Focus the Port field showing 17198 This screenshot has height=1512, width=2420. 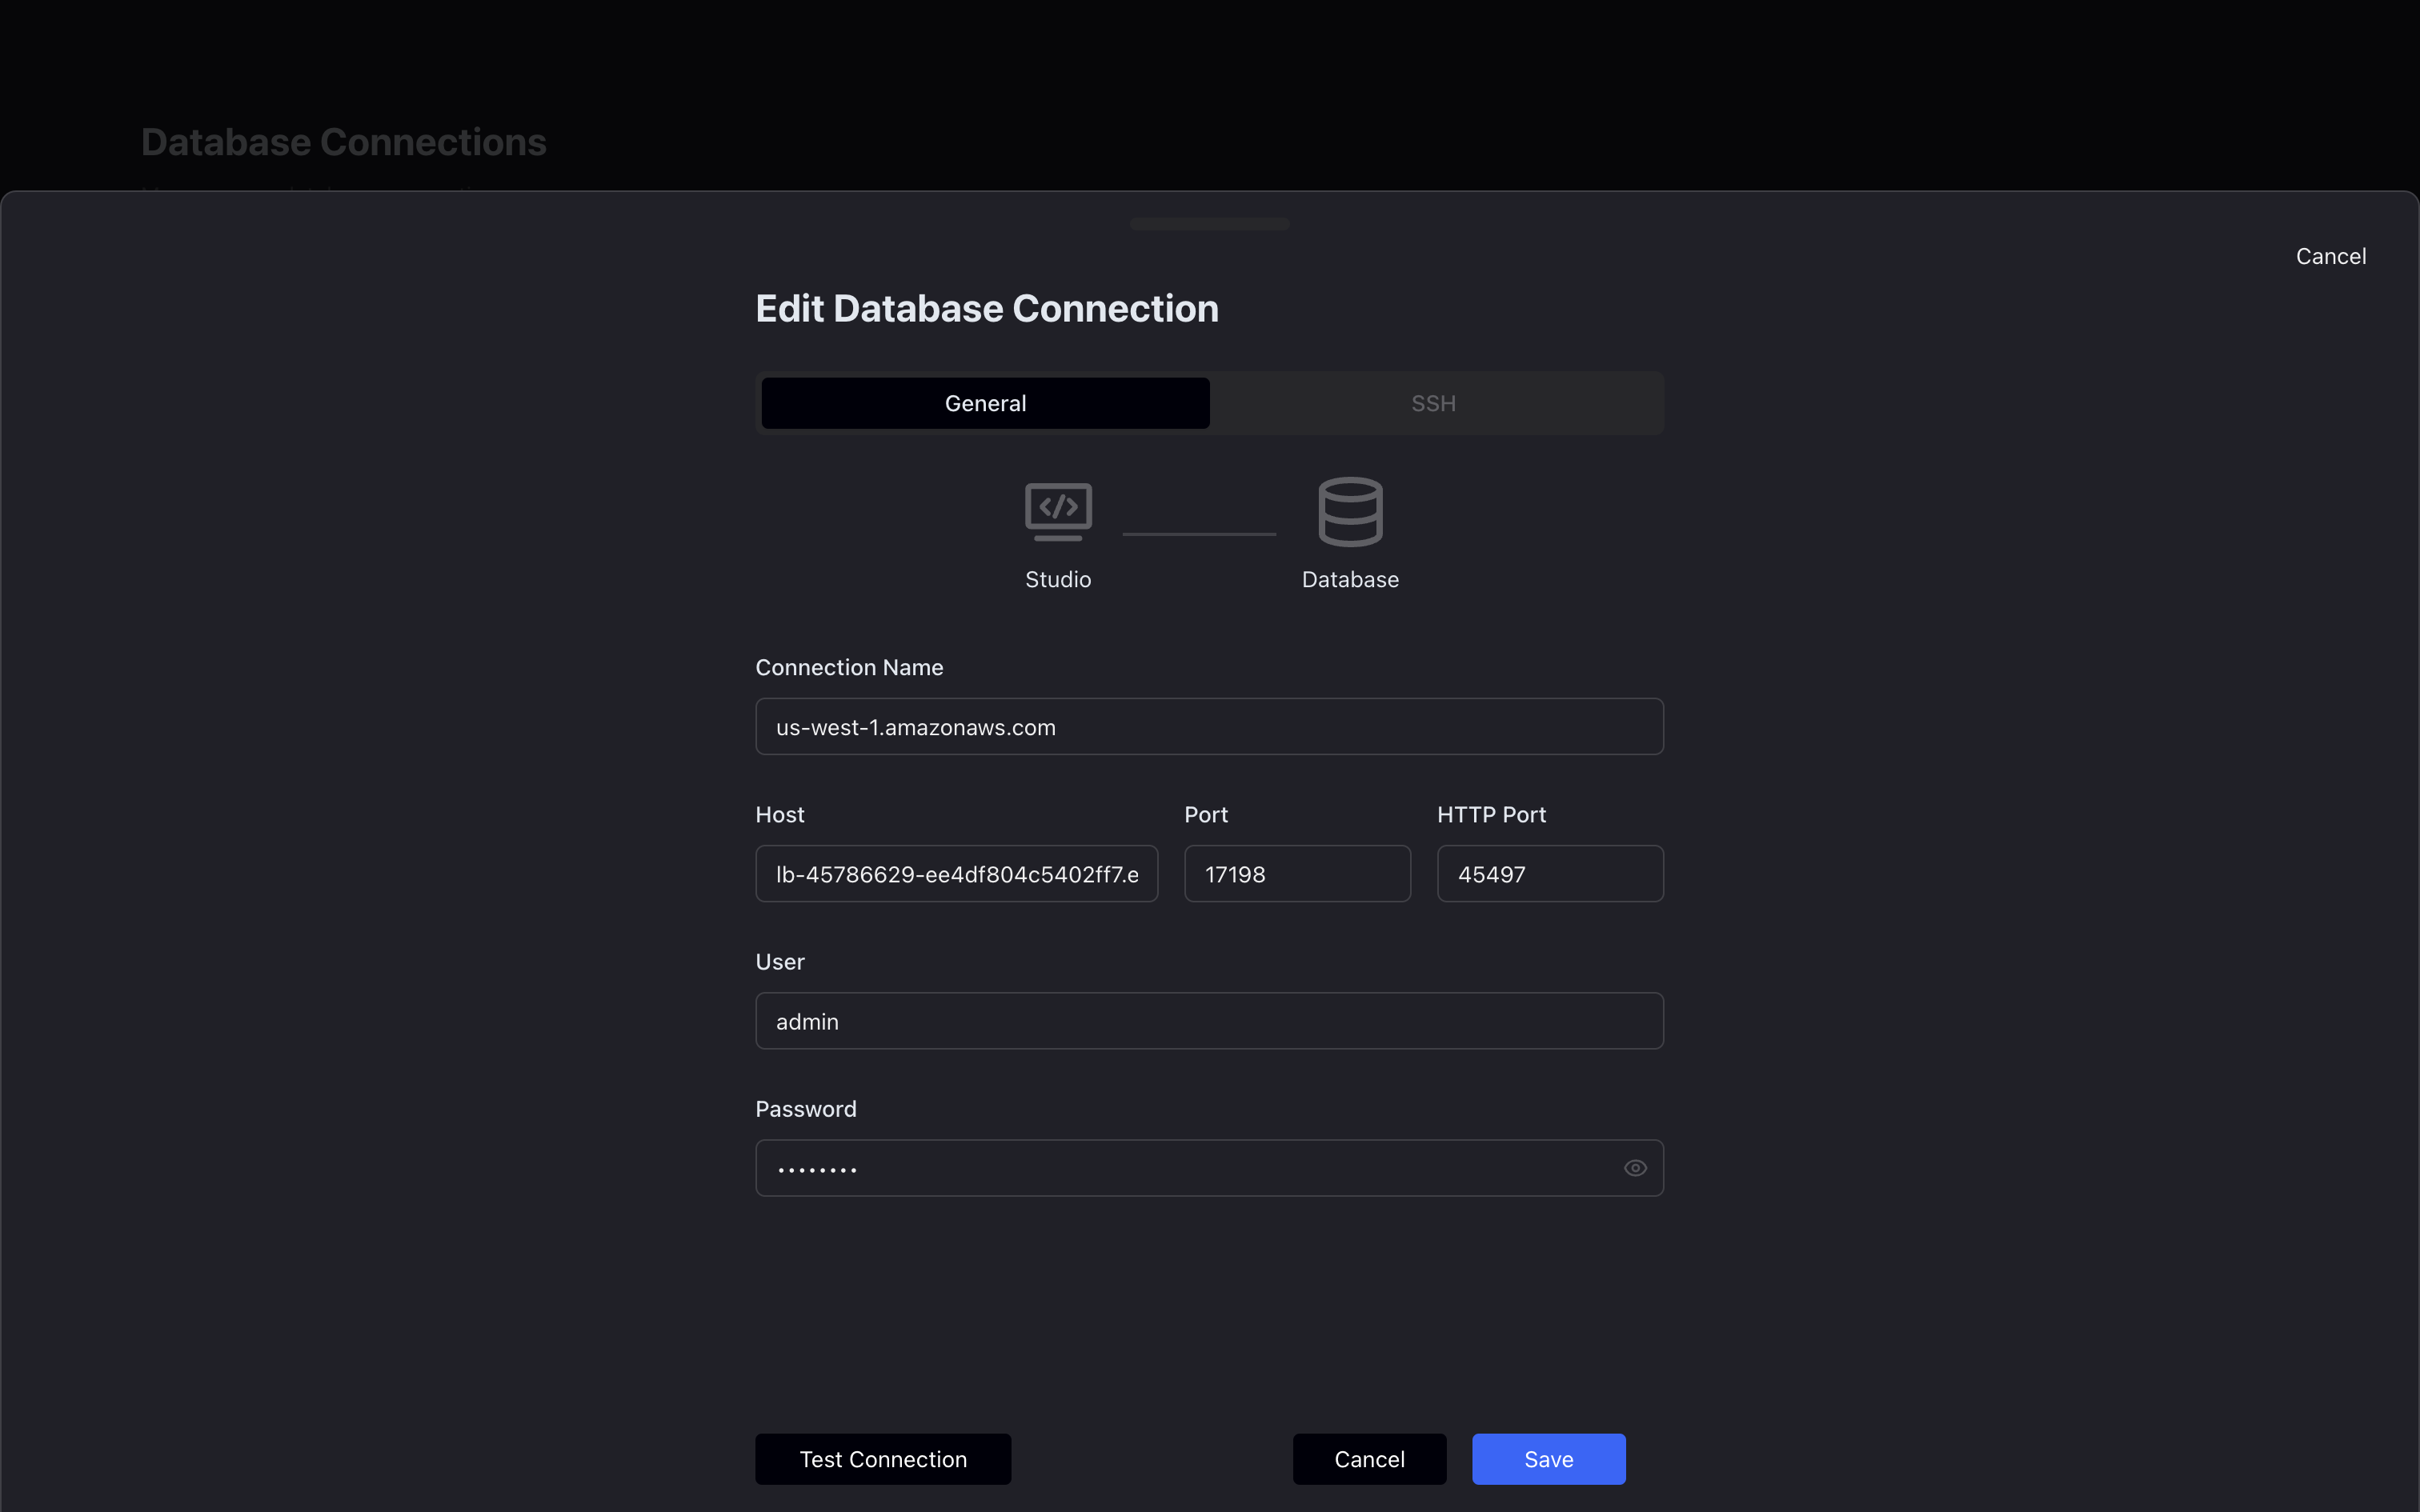[x=1297, y=874]
